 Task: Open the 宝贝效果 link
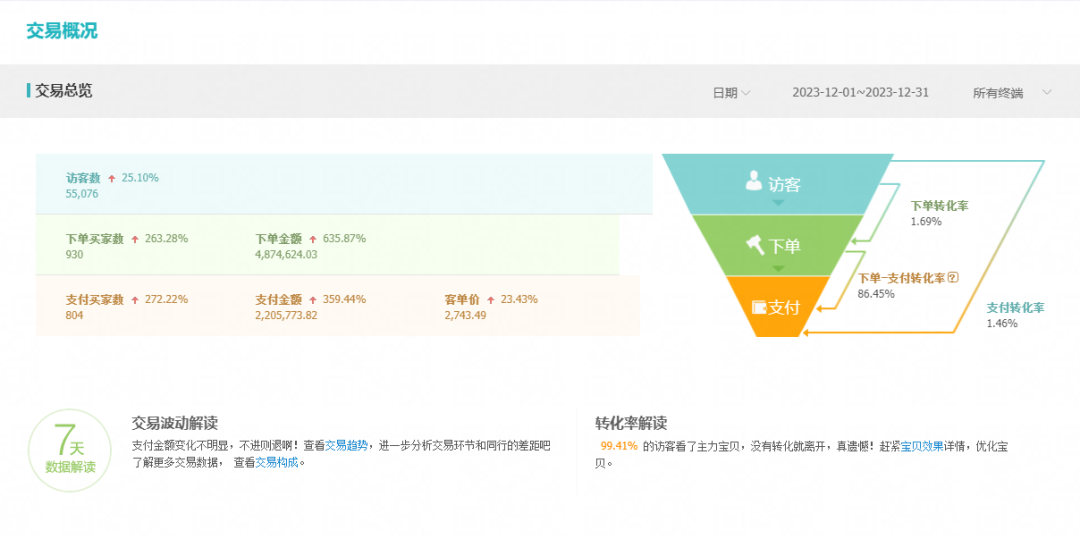922,445
